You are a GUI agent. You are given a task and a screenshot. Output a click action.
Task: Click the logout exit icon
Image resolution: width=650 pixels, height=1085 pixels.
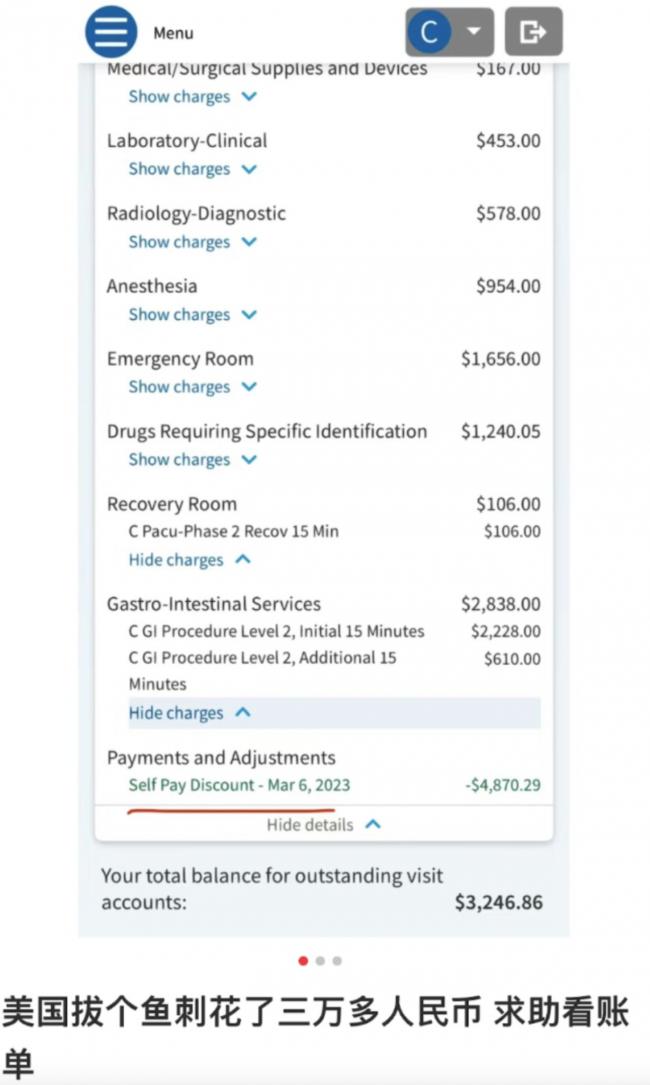pos(533,31)
